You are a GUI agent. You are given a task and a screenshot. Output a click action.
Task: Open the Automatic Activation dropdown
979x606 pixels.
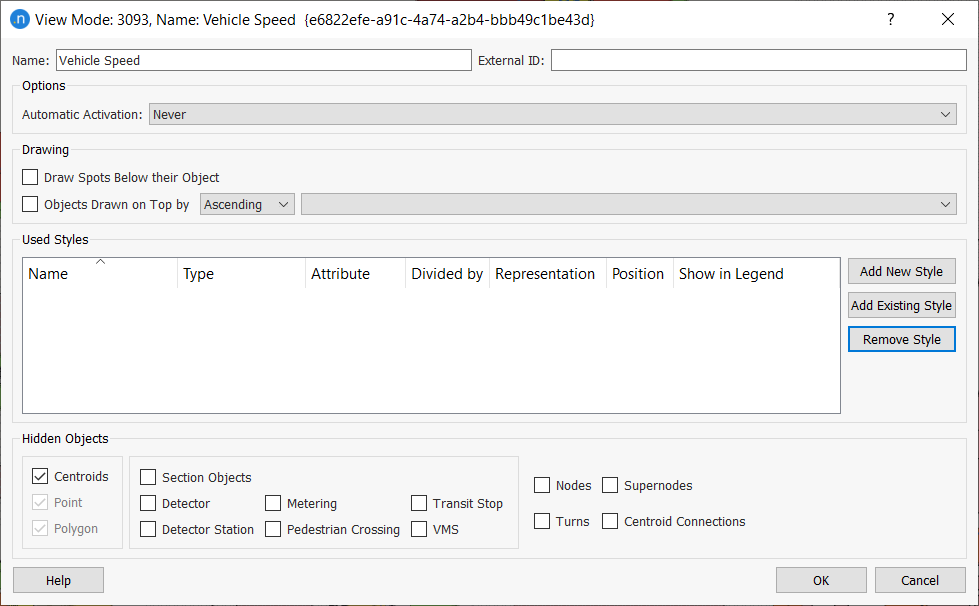[553, 115]
